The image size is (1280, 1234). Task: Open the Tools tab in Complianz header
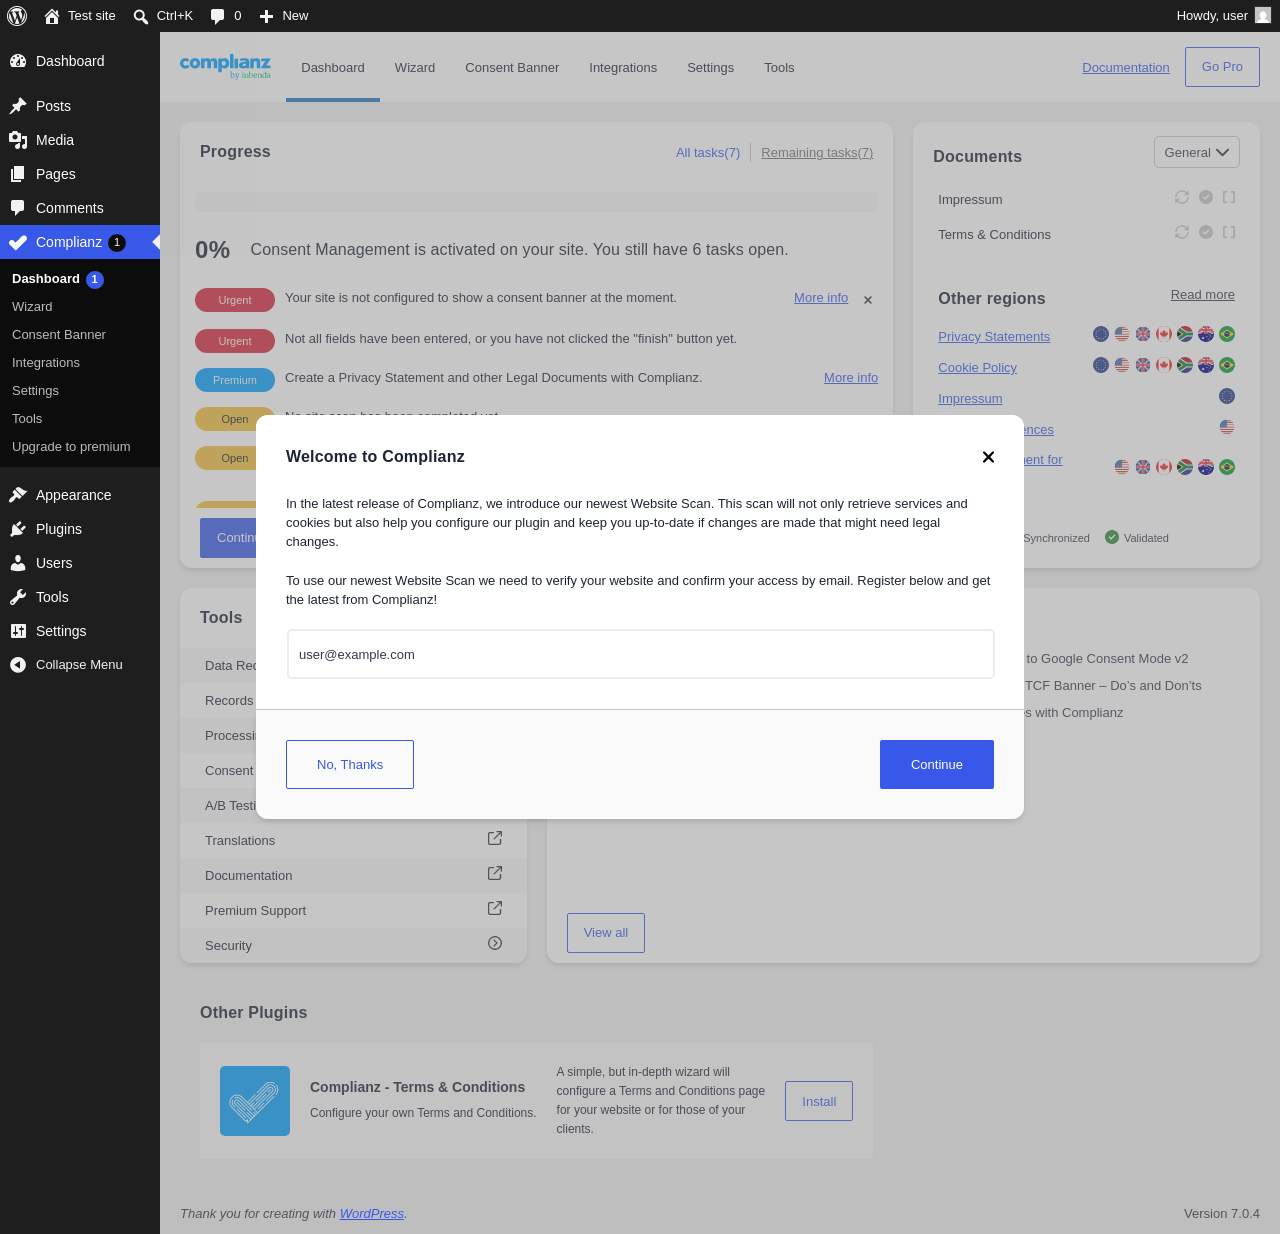coord(779,68)
